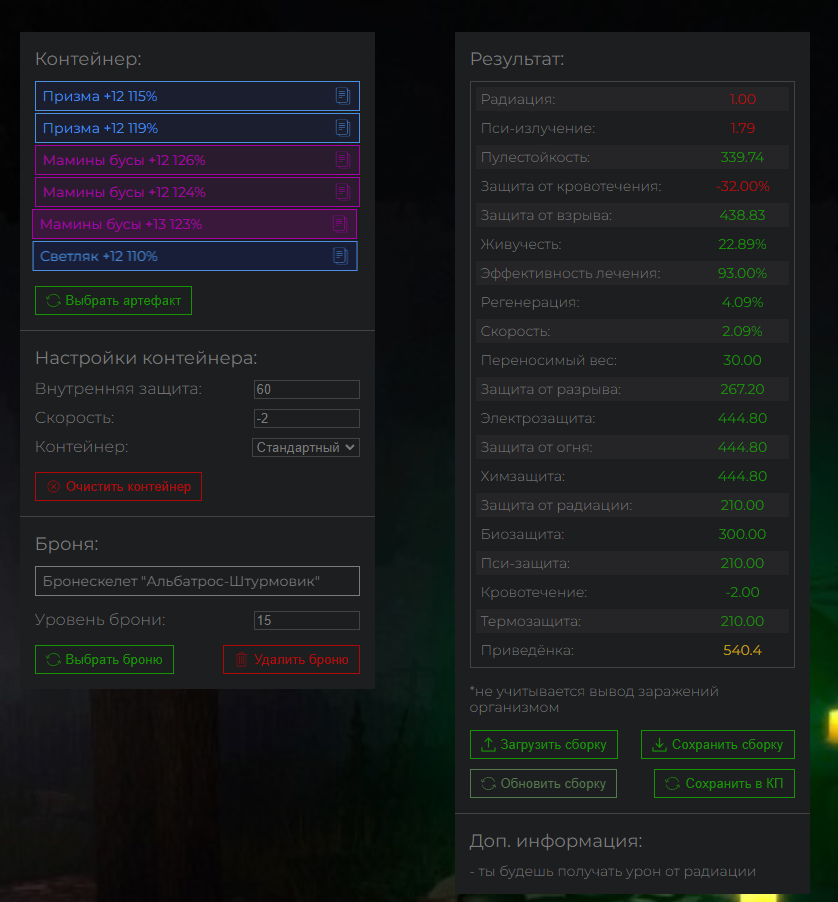This screenshot has height=902, width=838.
Task: Select the Призма +12 119% artifact
Action: click(197, 128)
